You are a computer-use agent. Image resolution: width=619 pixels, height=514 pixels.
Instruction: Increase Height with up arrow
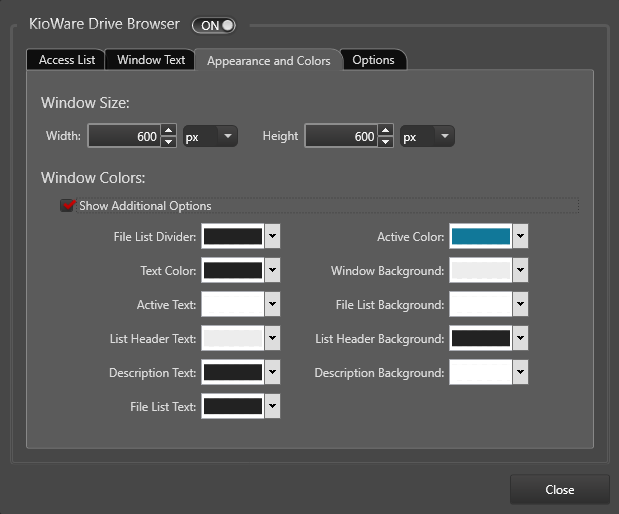pyautogui.click(x=385, y=130)
